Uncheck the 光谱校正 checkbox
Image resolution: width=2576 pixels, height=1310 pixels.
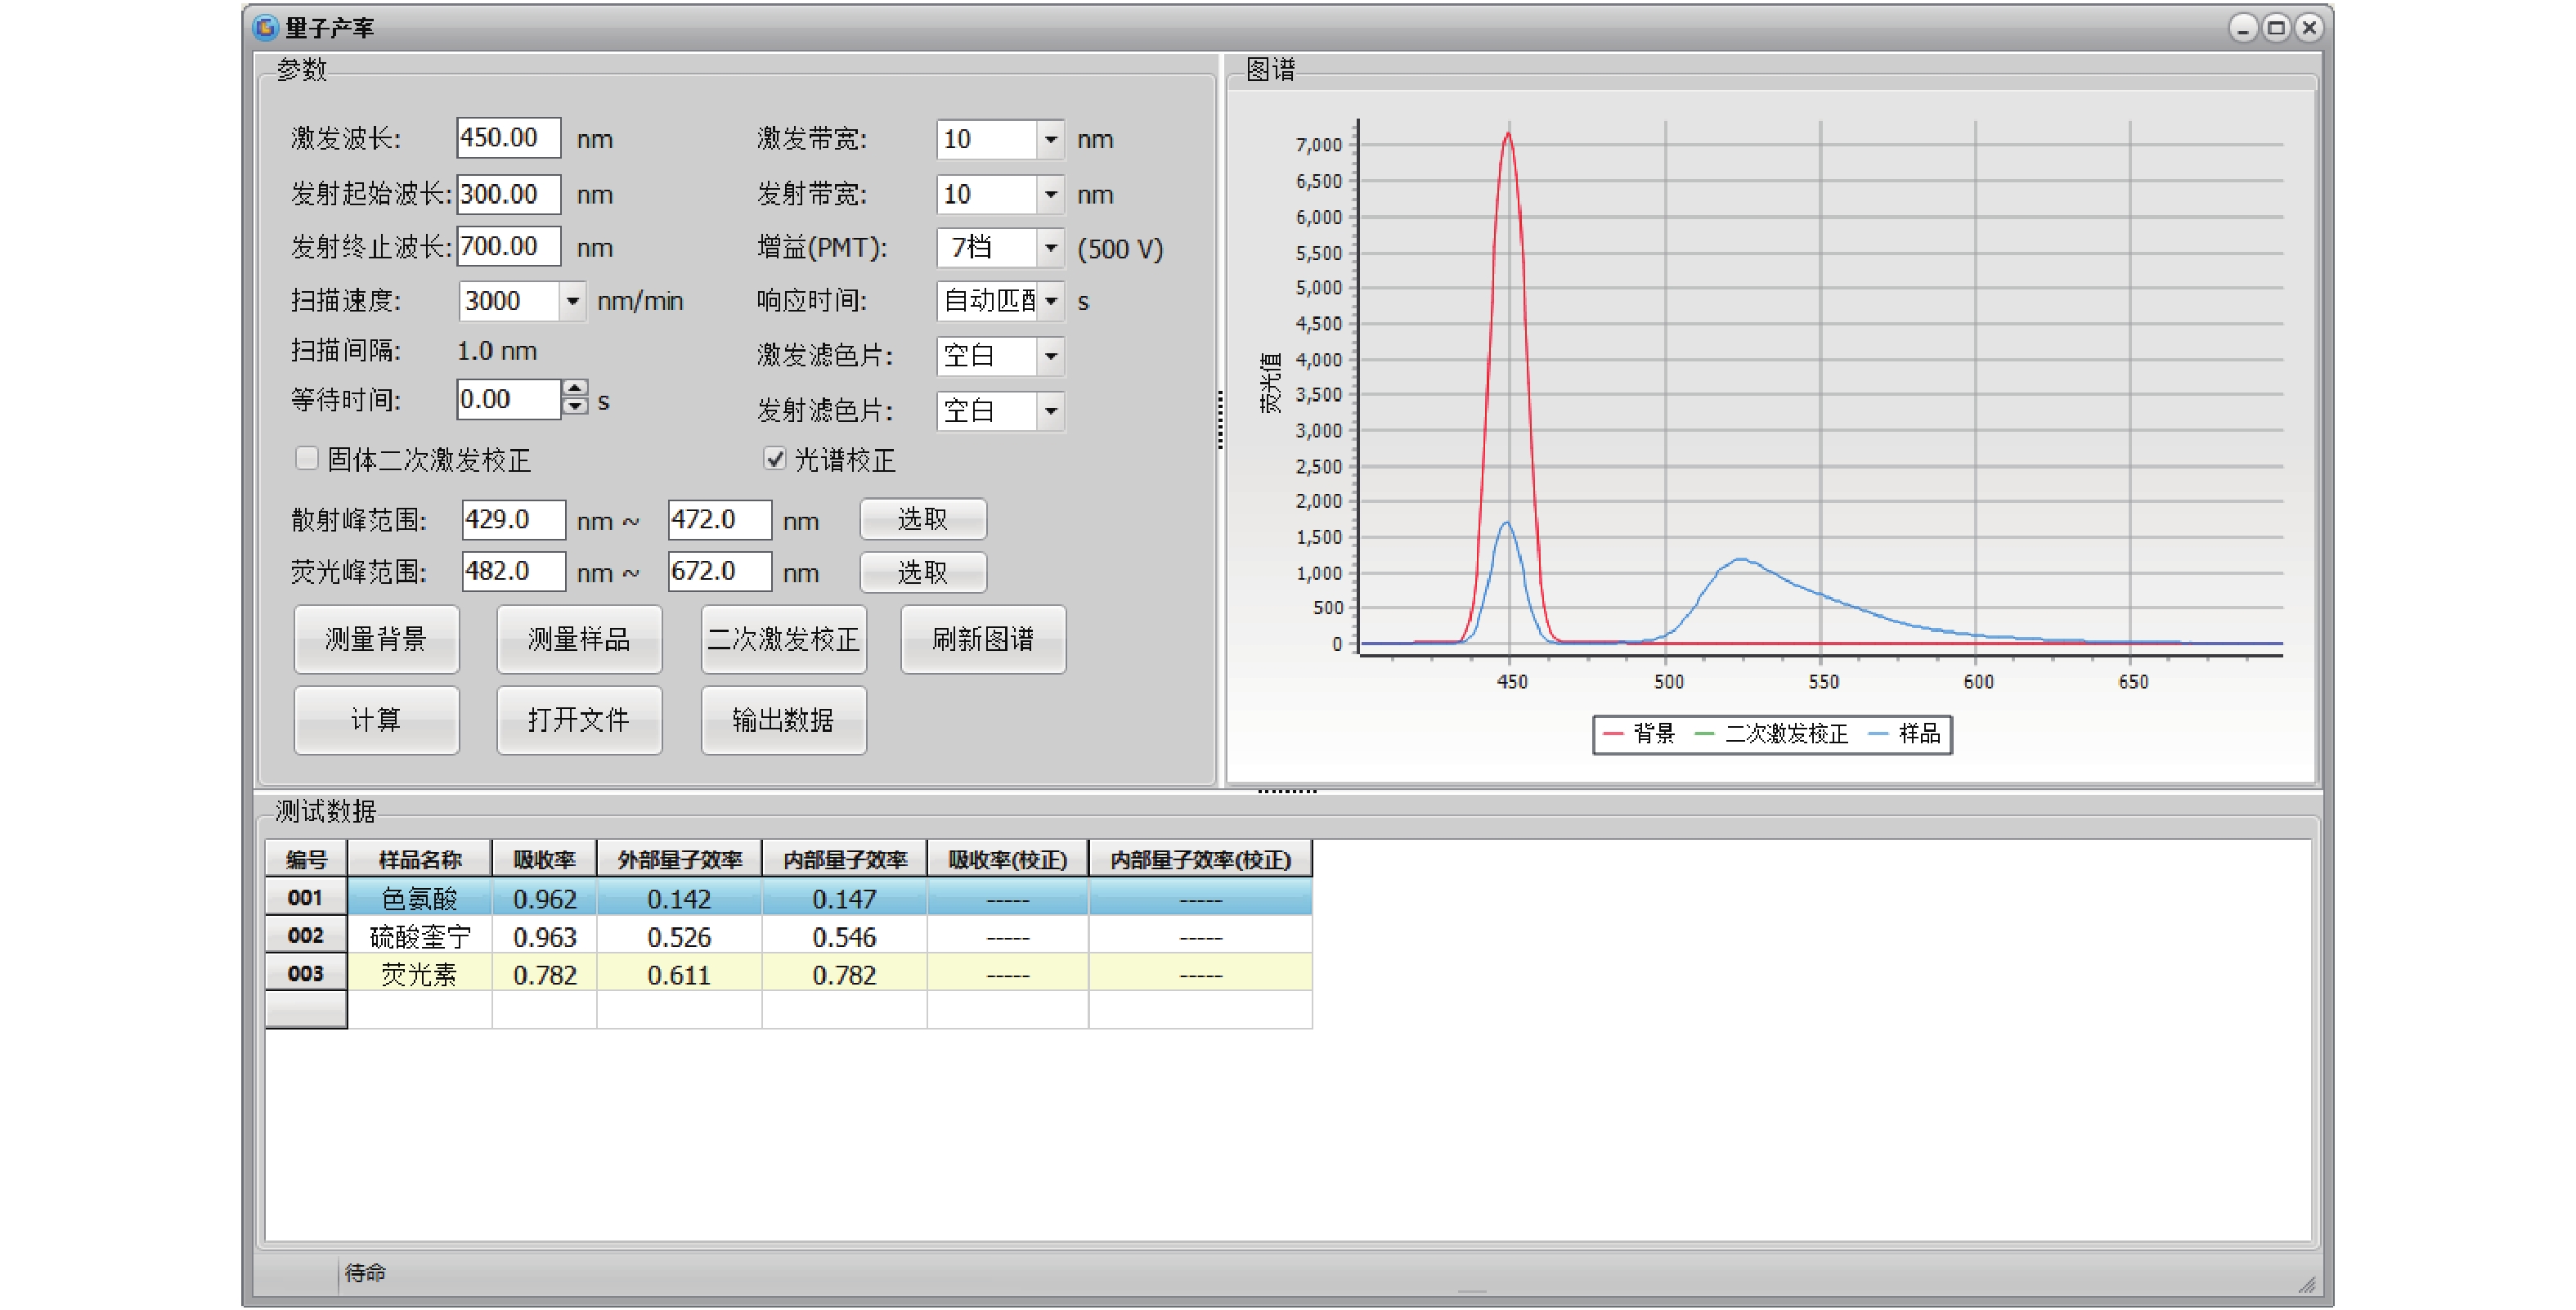click(774, 458)
